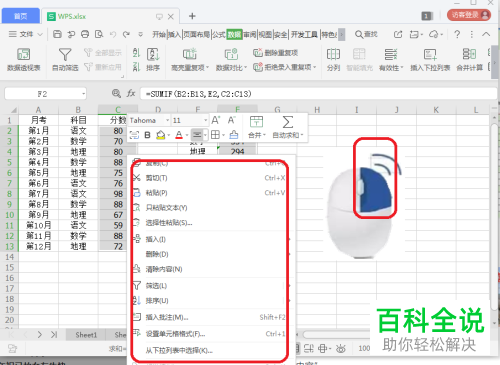Select row 14 header
Viewport: 500px width, 365px height.
(x=9, y=257)
